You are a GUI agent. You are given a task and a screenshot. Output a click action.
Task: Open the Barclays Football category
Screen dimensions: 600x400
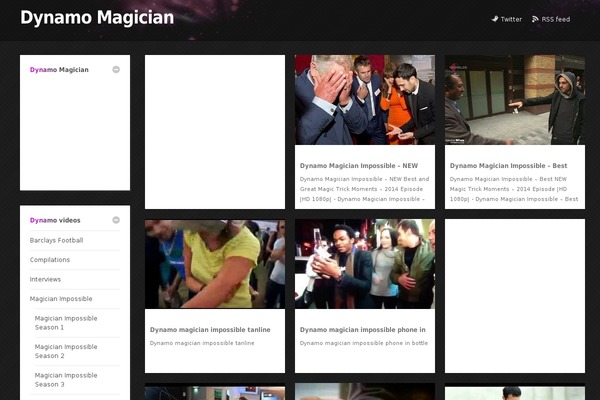click(56, 240)
